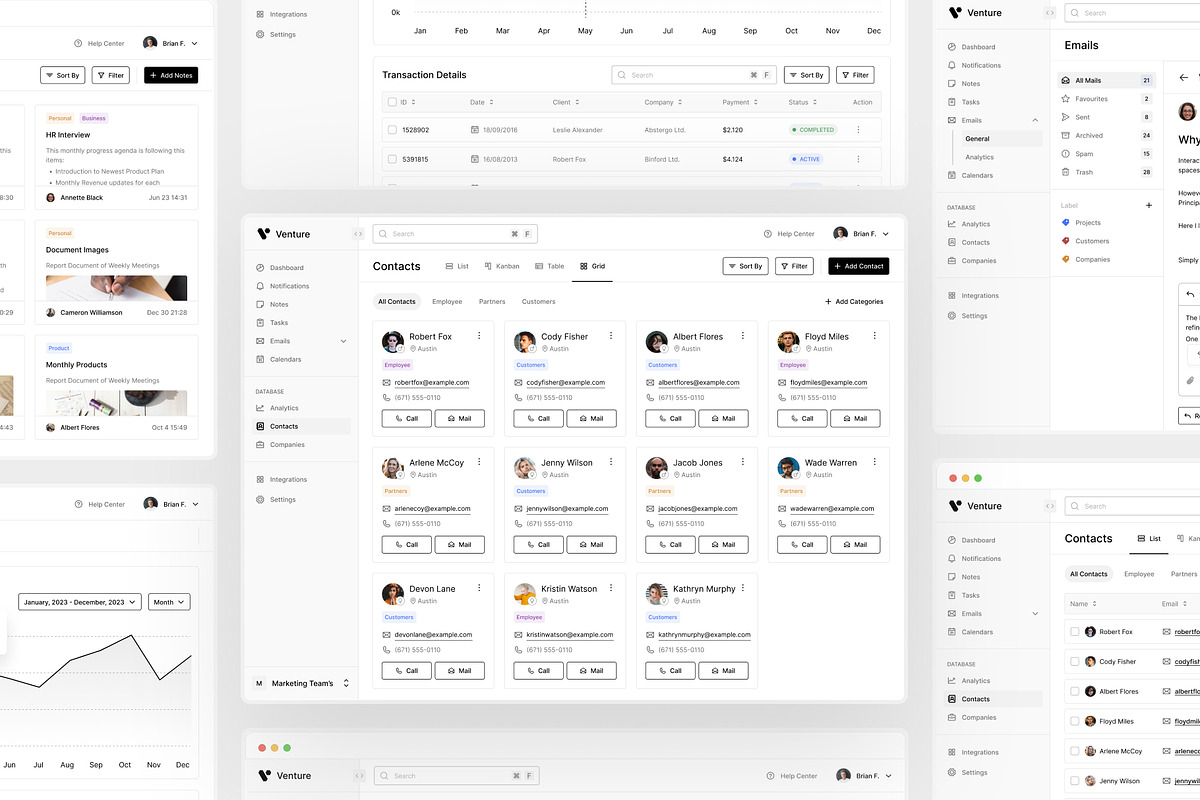Open Filter in Transaction Details panel

pyautogui.click(x=856, y=75)
